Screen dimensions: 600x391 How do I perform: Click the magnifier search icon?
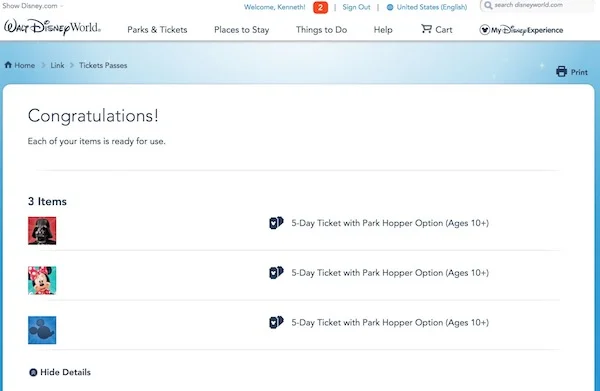[x=488, y=5]
